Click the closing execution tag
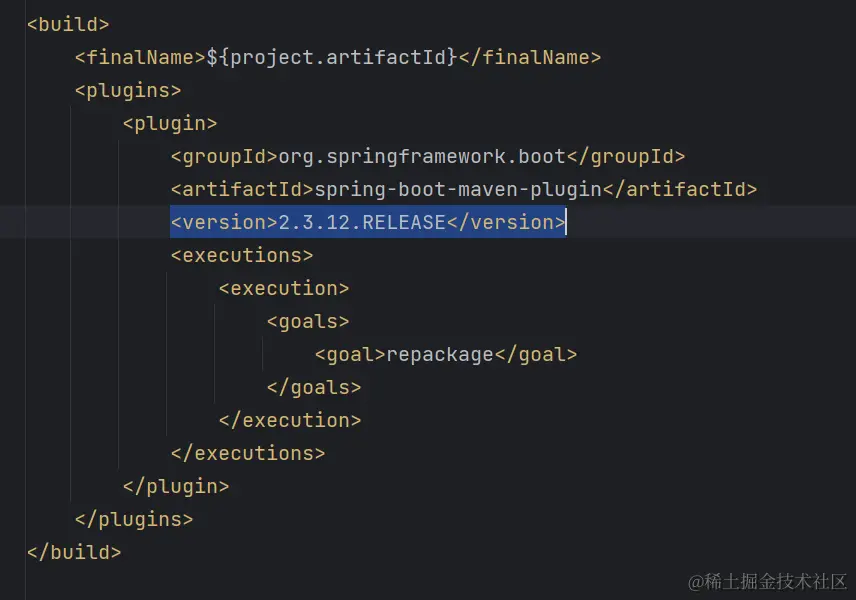This screenshot has width=856, height=600. tap(289, 420)
